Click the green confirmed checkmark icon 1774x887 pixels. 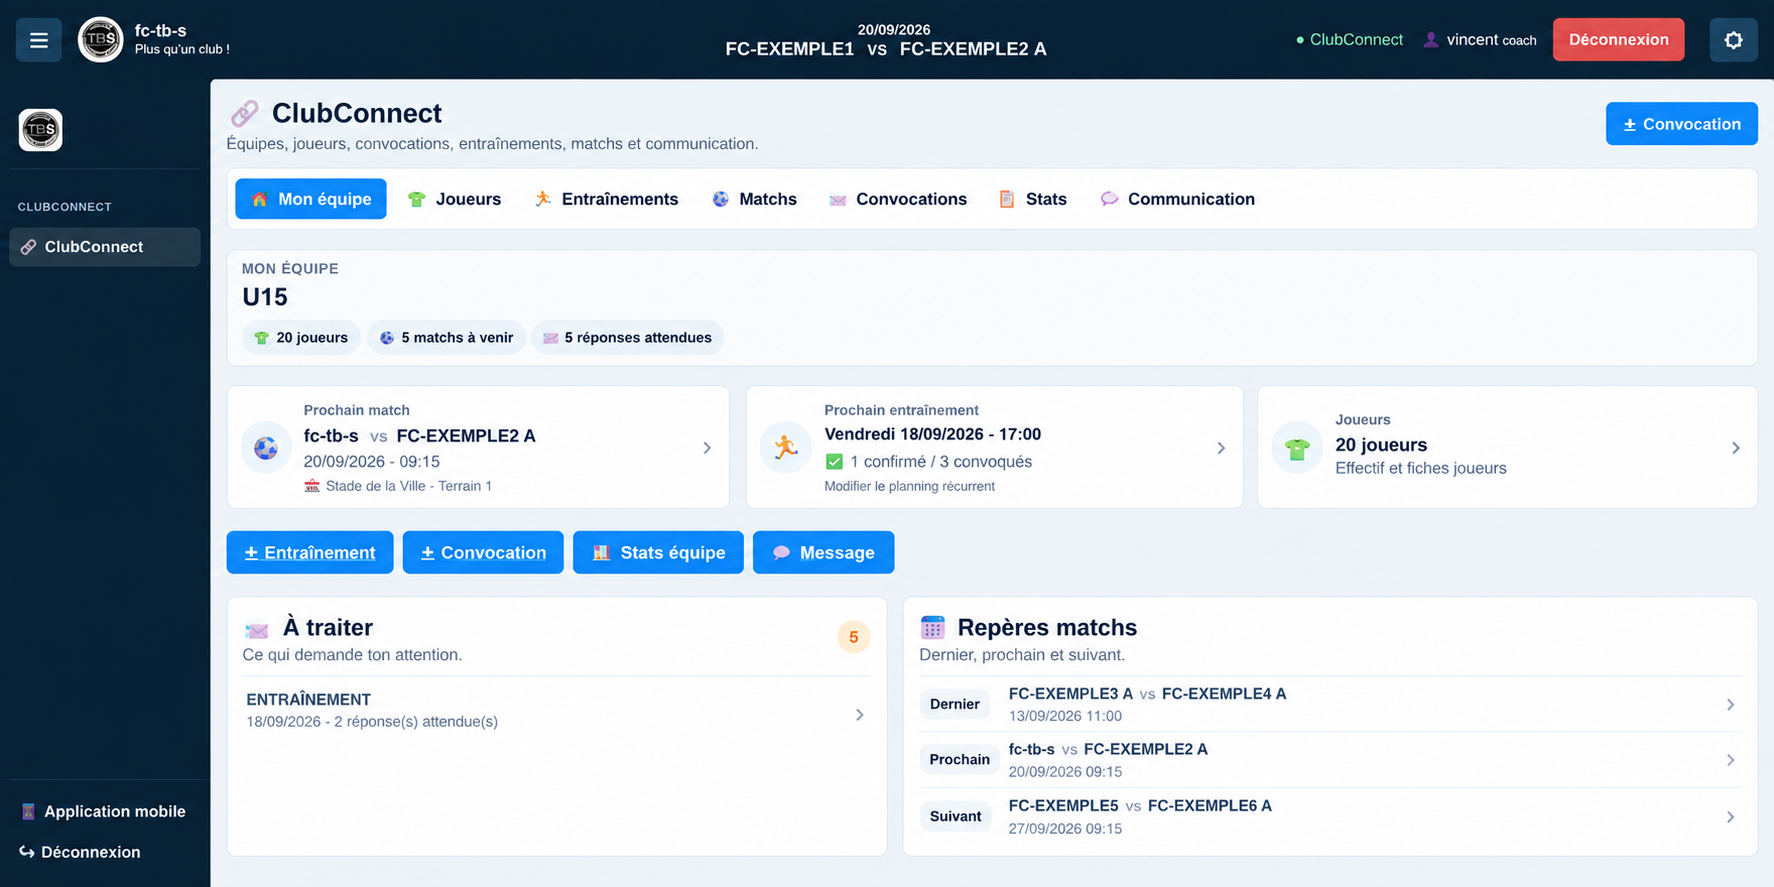click(x=834, y=462)
